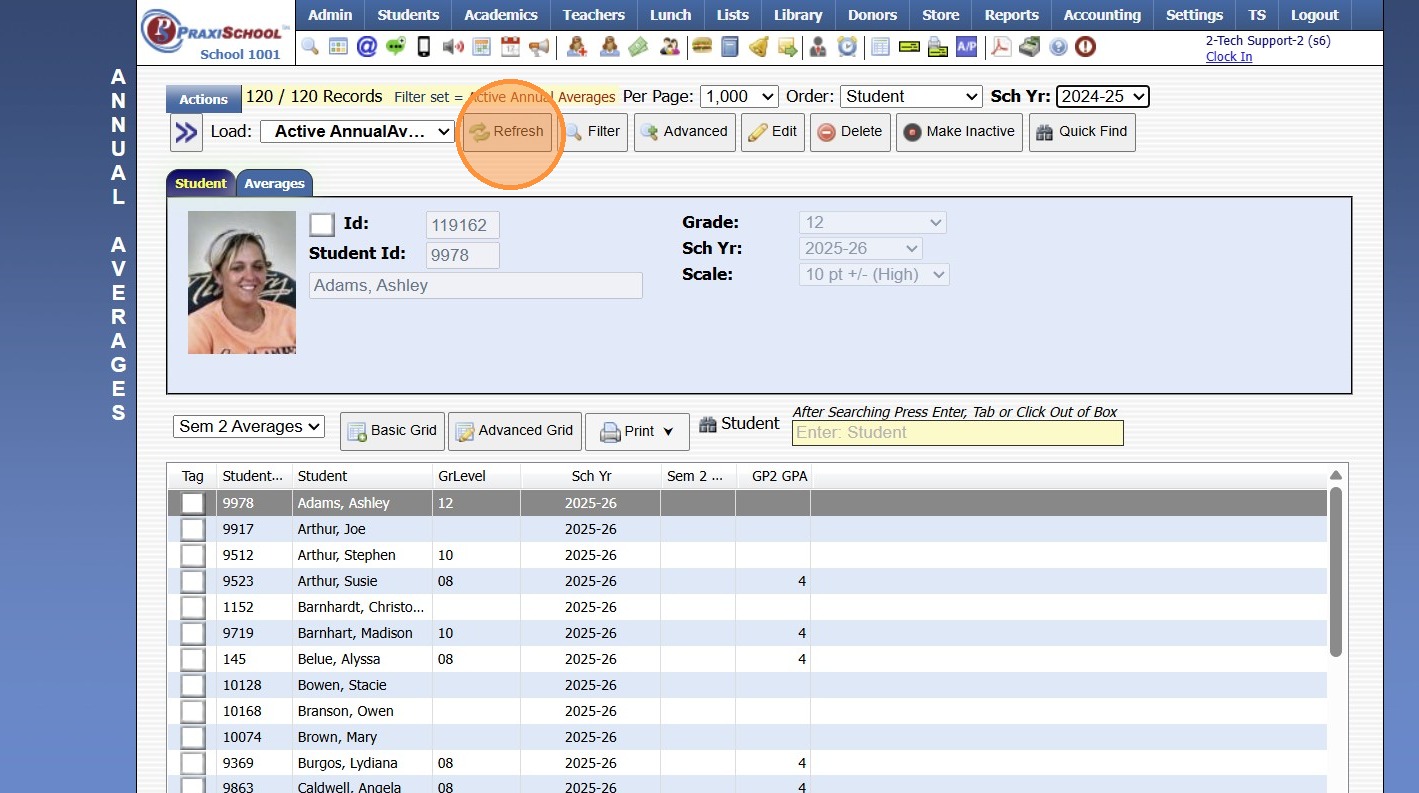Open the Sch Yr 2024-25 dropdown

tap(1102, 97)
